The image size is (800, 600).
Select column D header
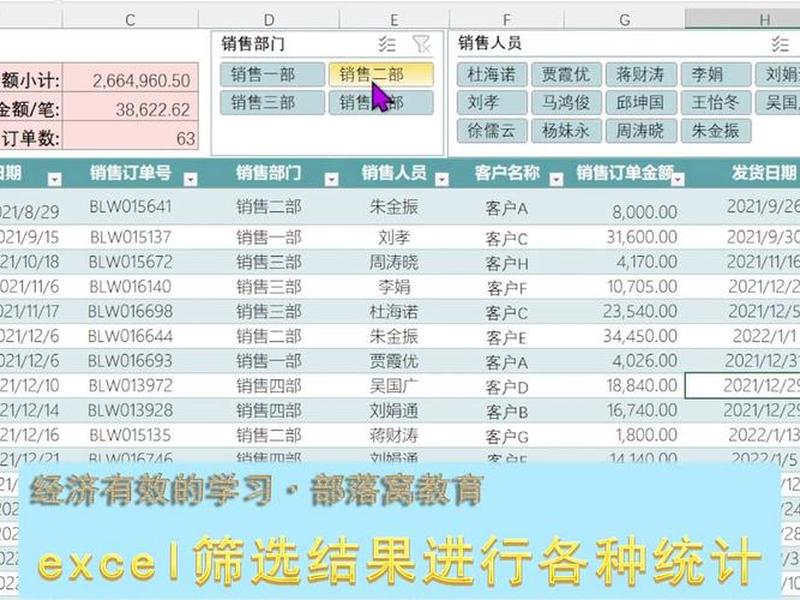(x=269, y=19)
